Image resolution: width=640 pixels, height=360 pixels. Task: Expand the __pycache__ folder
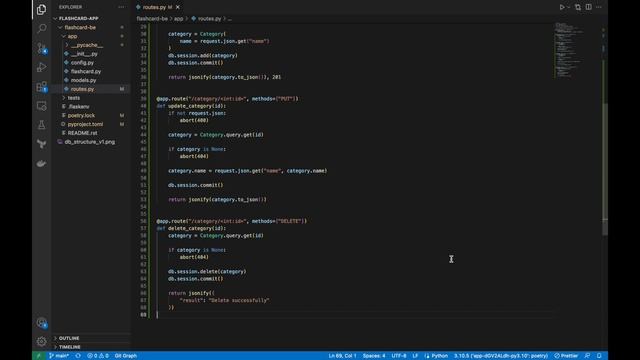pyautogui.click(x=87, y=45)
